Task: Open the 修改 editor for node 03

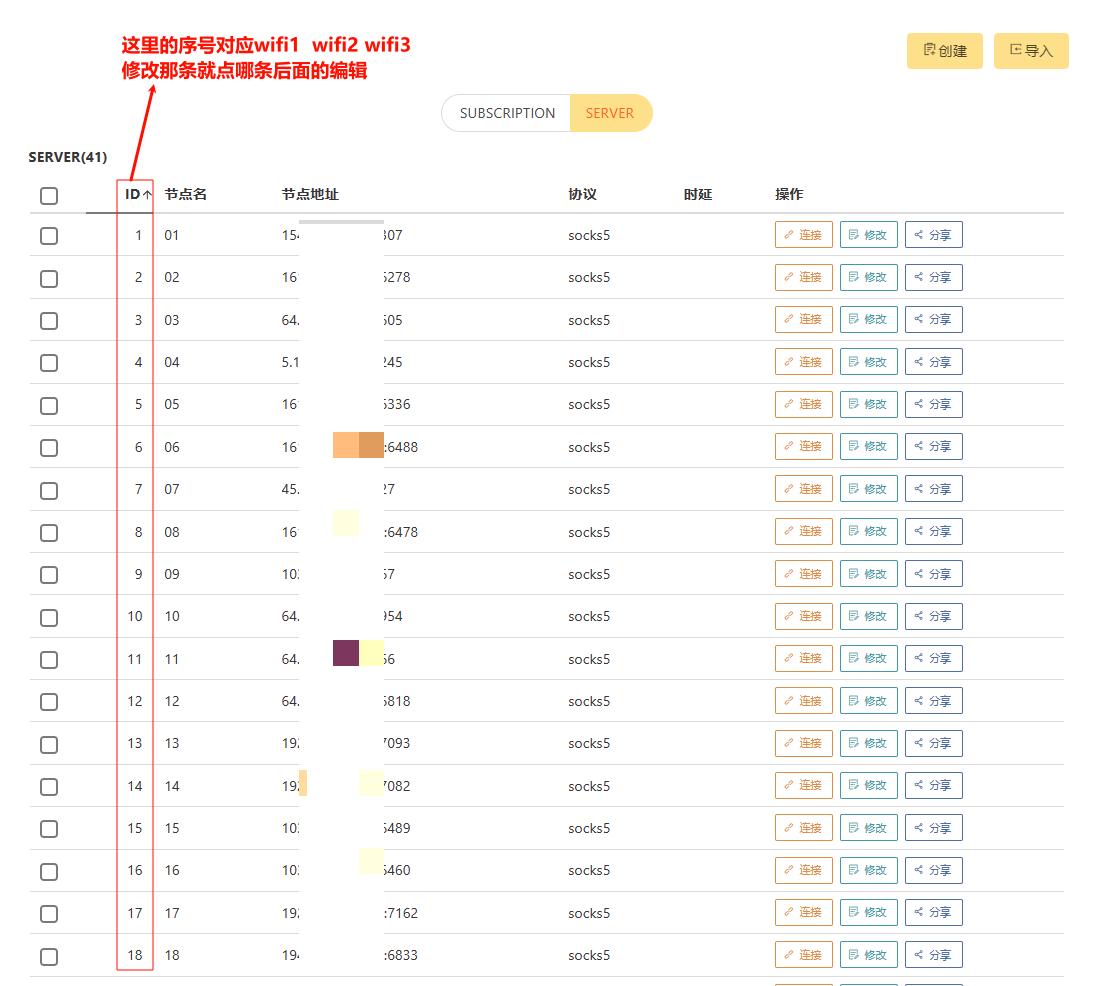Action: point(868,319)
